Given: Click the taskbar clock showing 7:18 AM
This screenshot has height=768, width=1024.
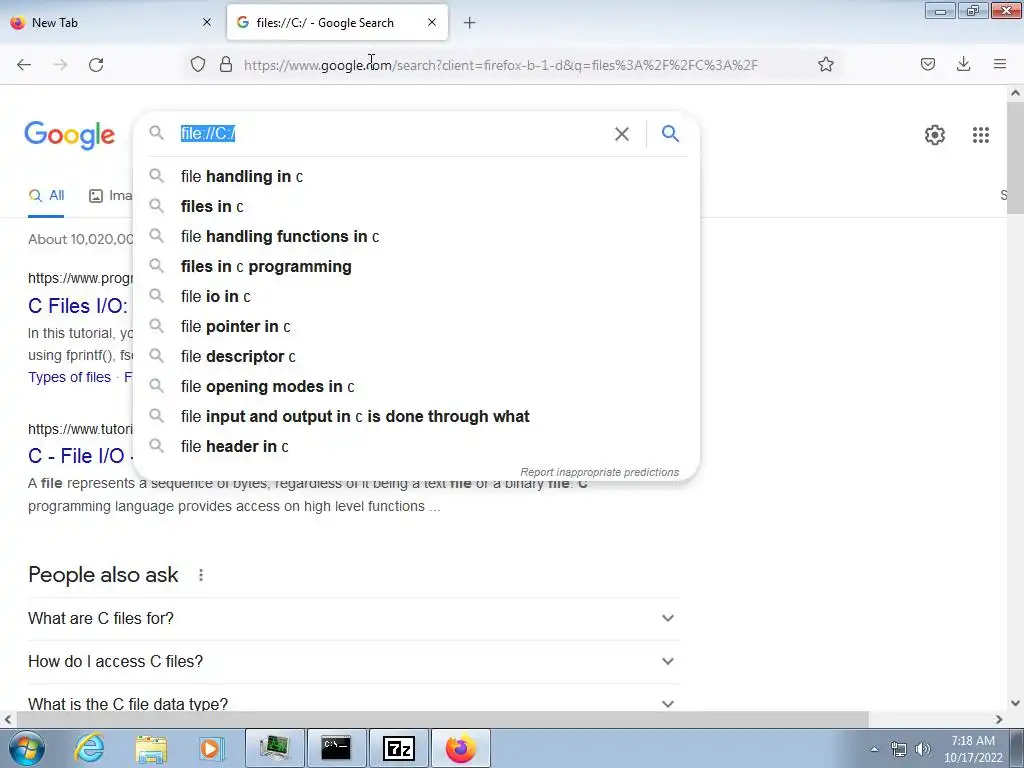Looking at the screenshot, I should tap(972, 749).
